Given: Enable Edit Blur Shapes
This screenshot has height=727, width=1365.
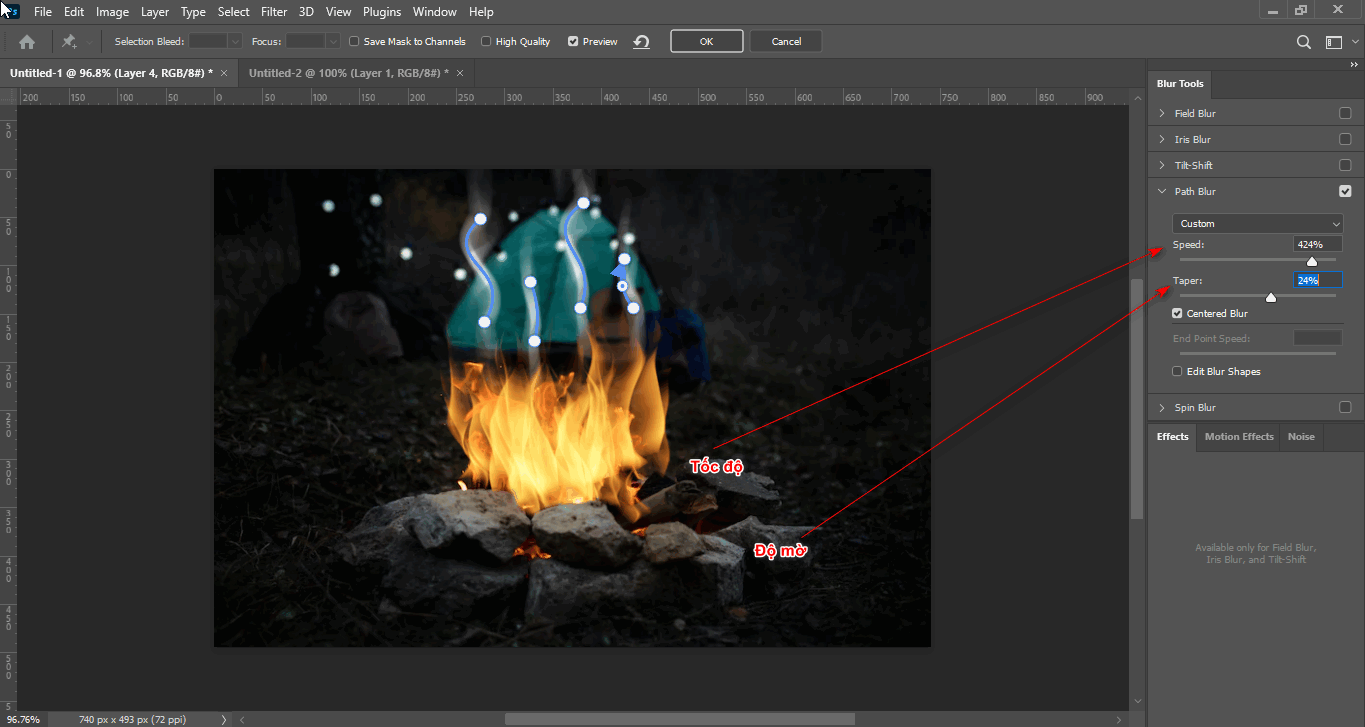Looking at the screenshot, I should tap(1177, 371).
